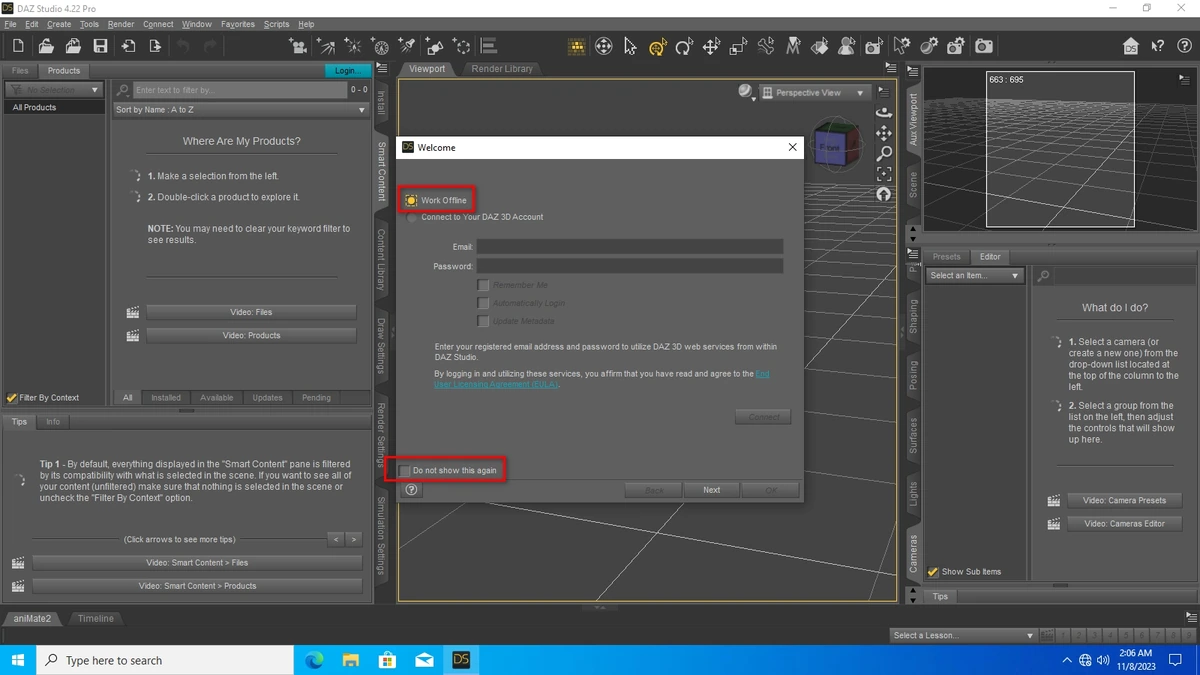Click the Node Selection arrow tool
This screenshot has height=675, width=1200.
(630, 46)
